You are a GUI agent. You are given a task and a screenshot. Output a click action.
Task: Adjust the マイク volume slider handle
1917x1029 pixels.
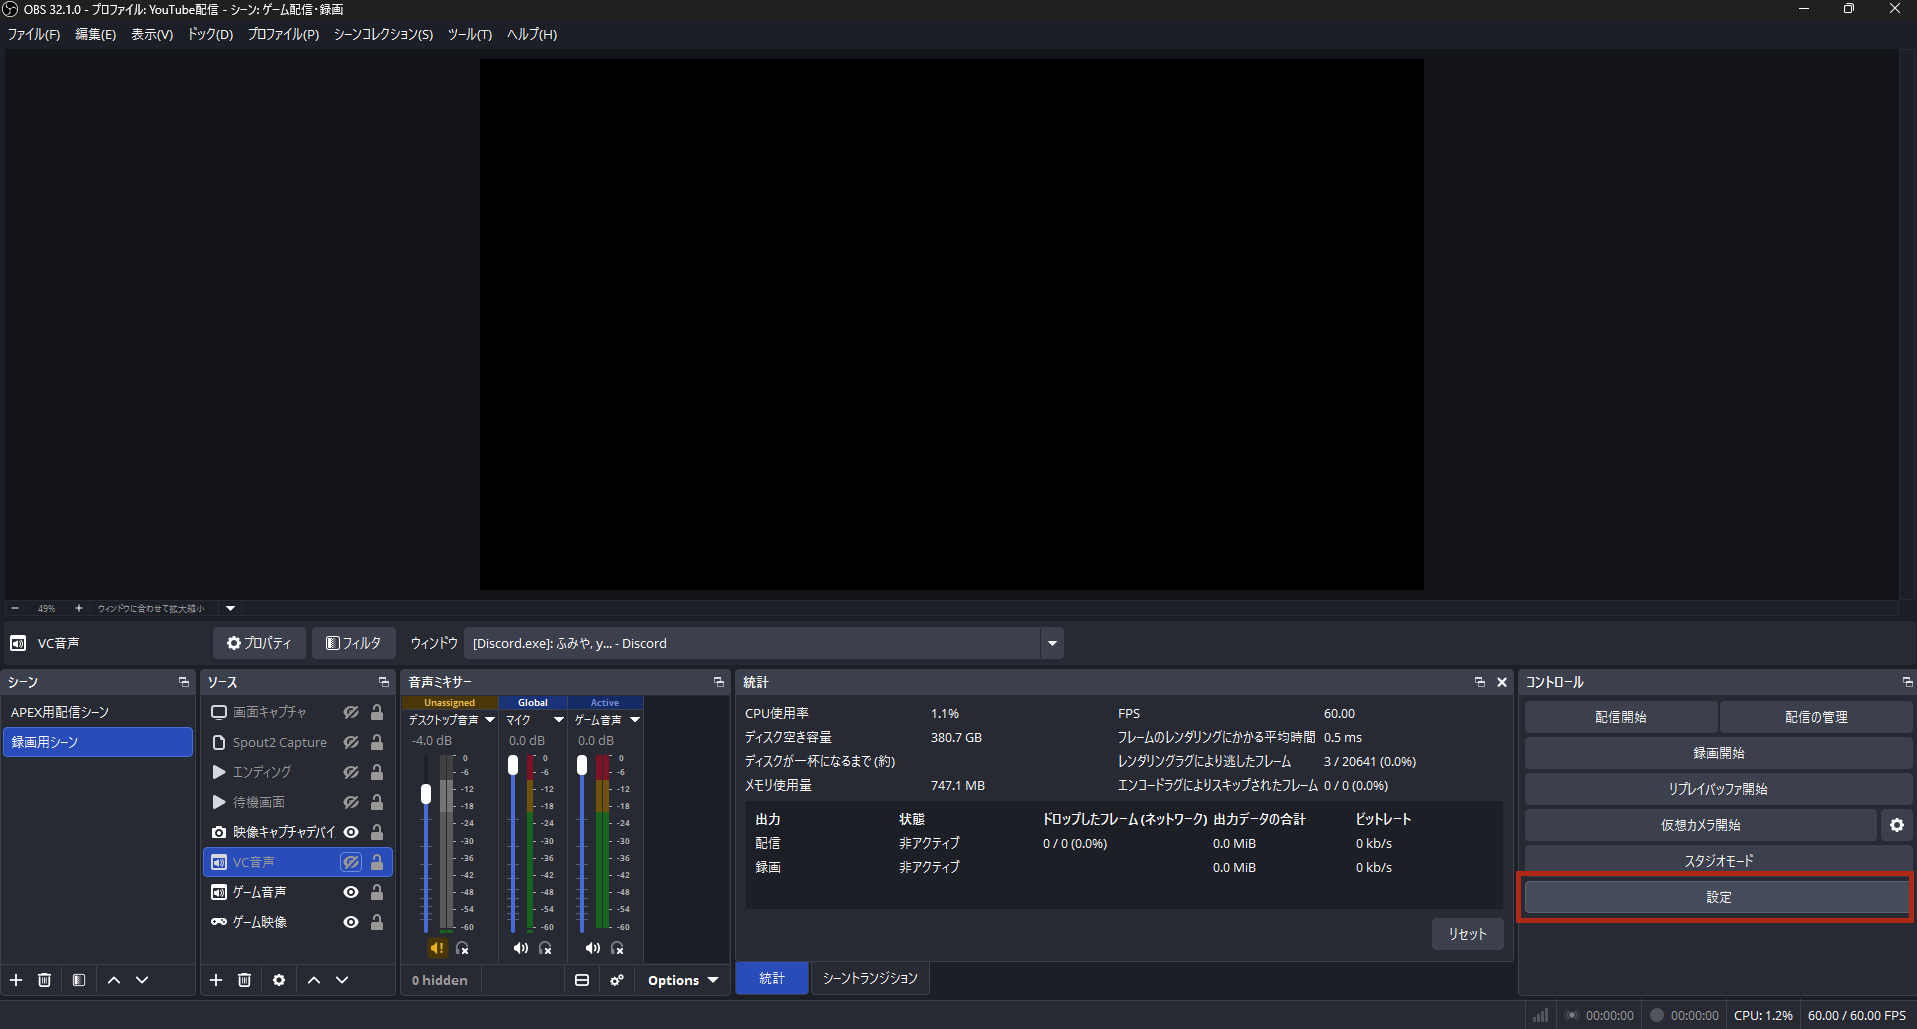[513, 765]
